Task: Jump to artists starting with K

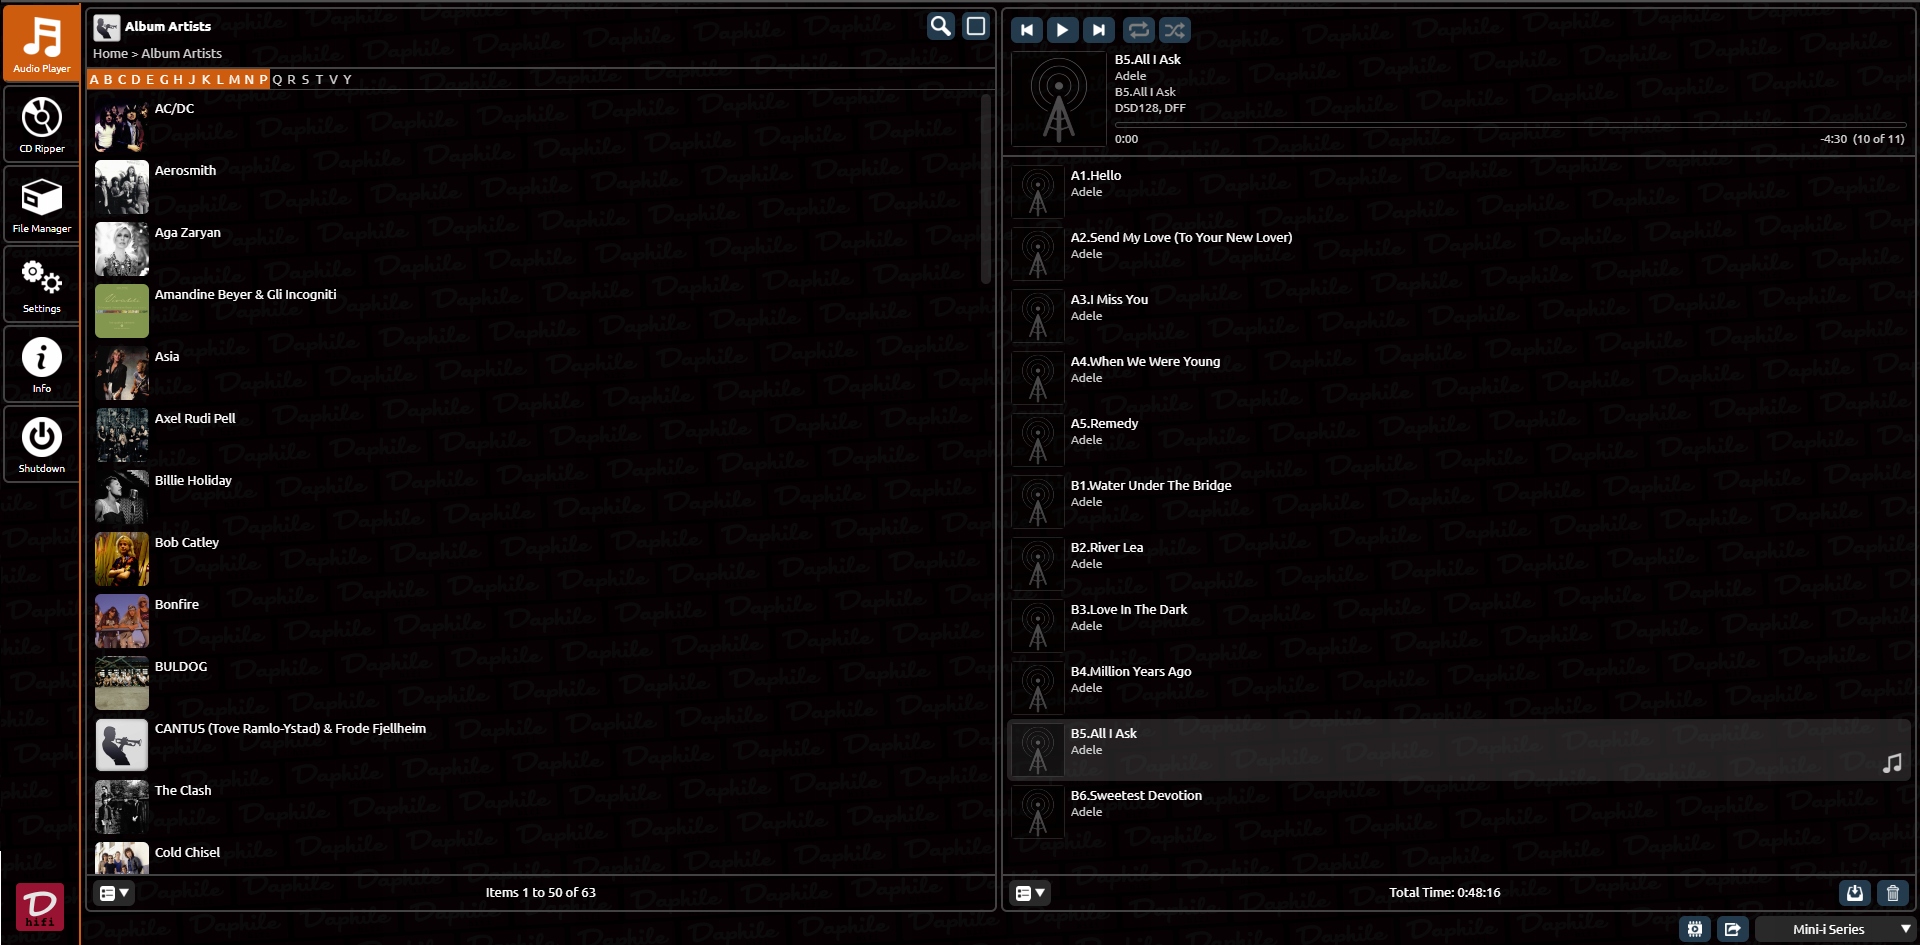Action: point(206,80)
